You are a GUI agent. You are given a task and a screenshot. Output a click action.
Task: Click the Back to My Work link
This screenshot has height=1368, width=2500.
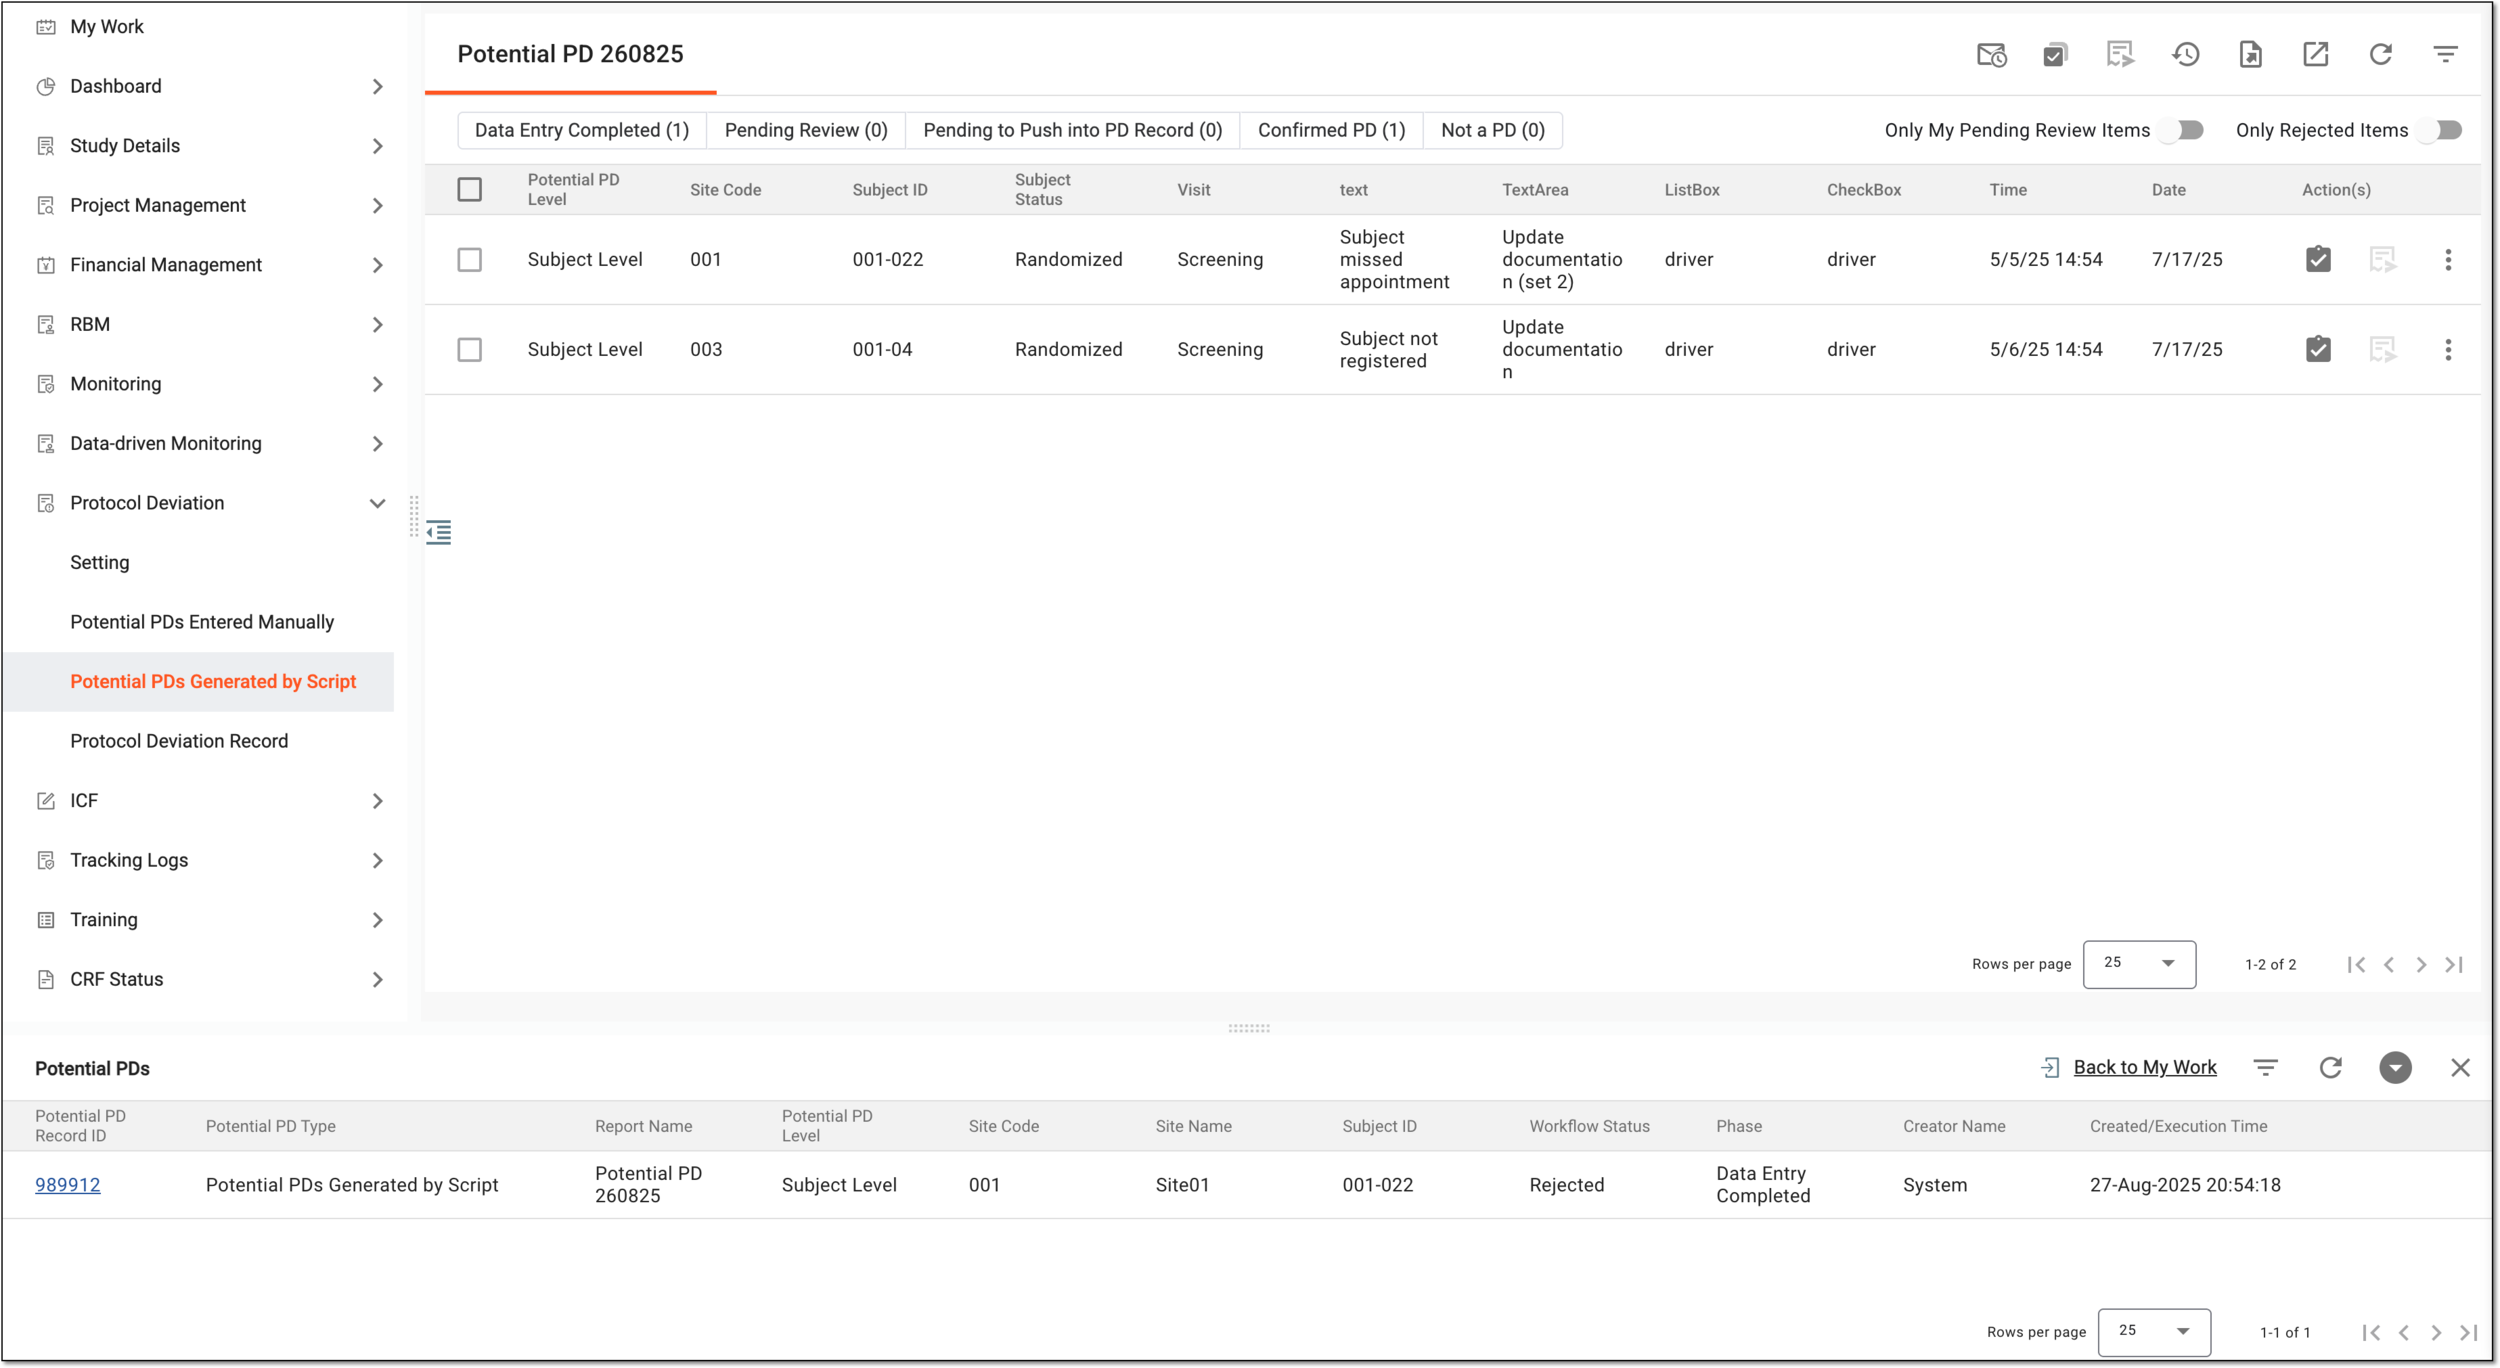pos(2145,1068)
